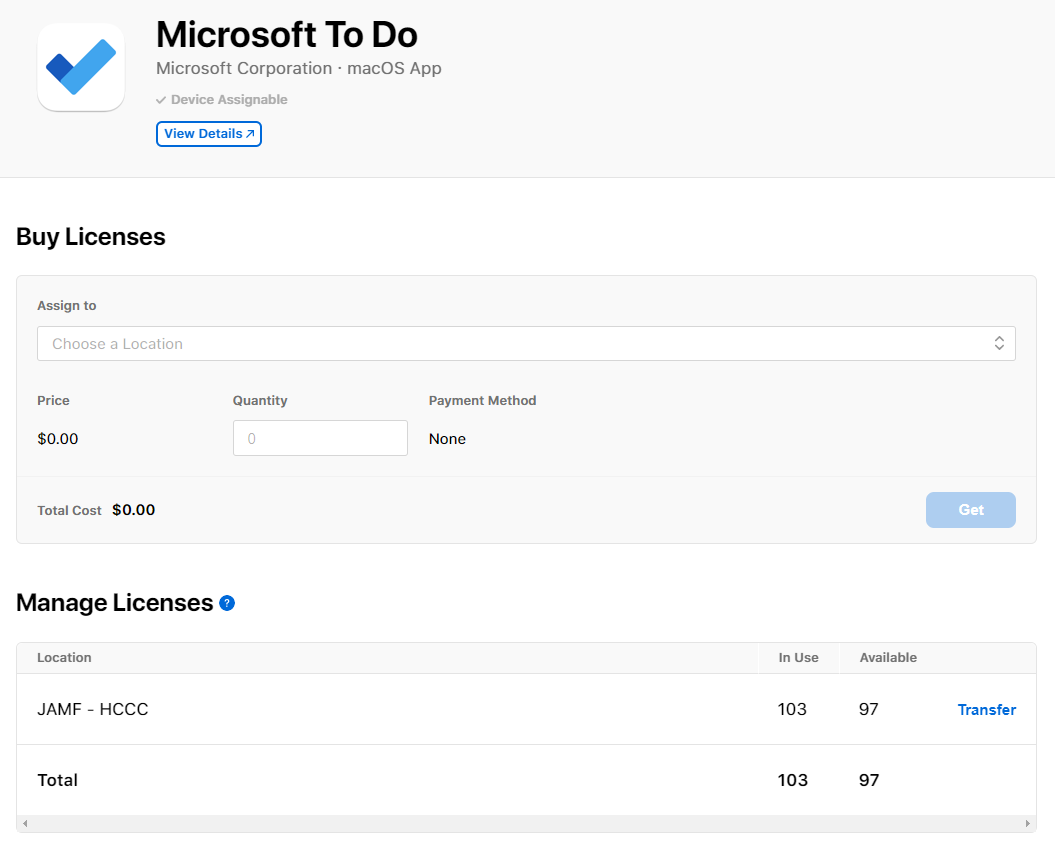Click the Total row label
This screenshot has width=1055, height=848.
tap(57, 780)
